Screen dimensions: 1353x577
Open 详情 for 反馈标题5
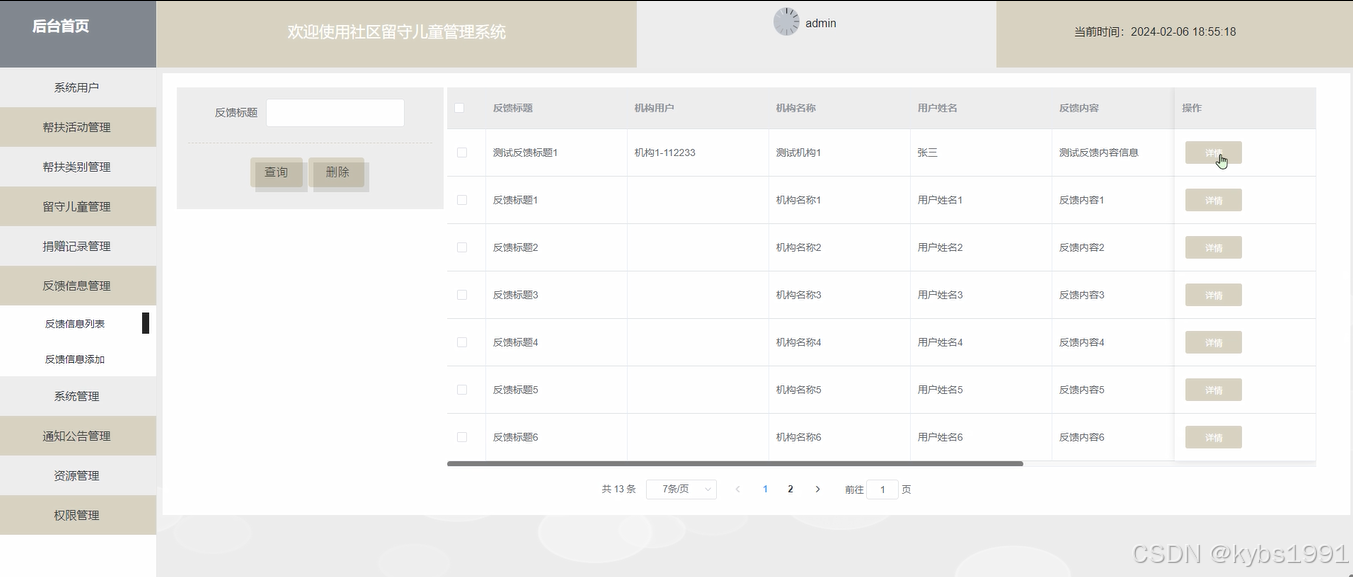click(x=1213, y=390)
